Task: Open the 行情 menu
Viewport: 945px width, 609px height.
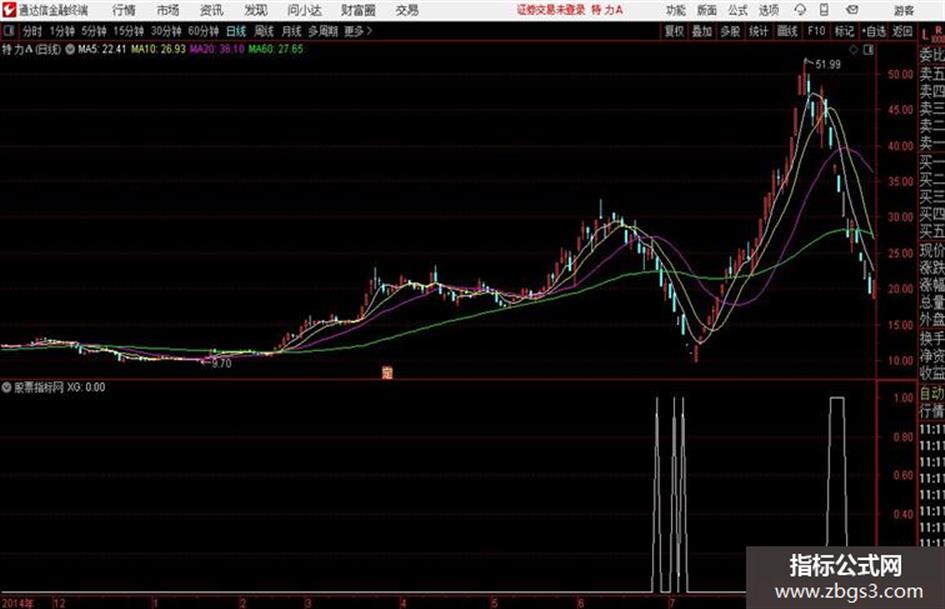Action: [x=124, y=10]
